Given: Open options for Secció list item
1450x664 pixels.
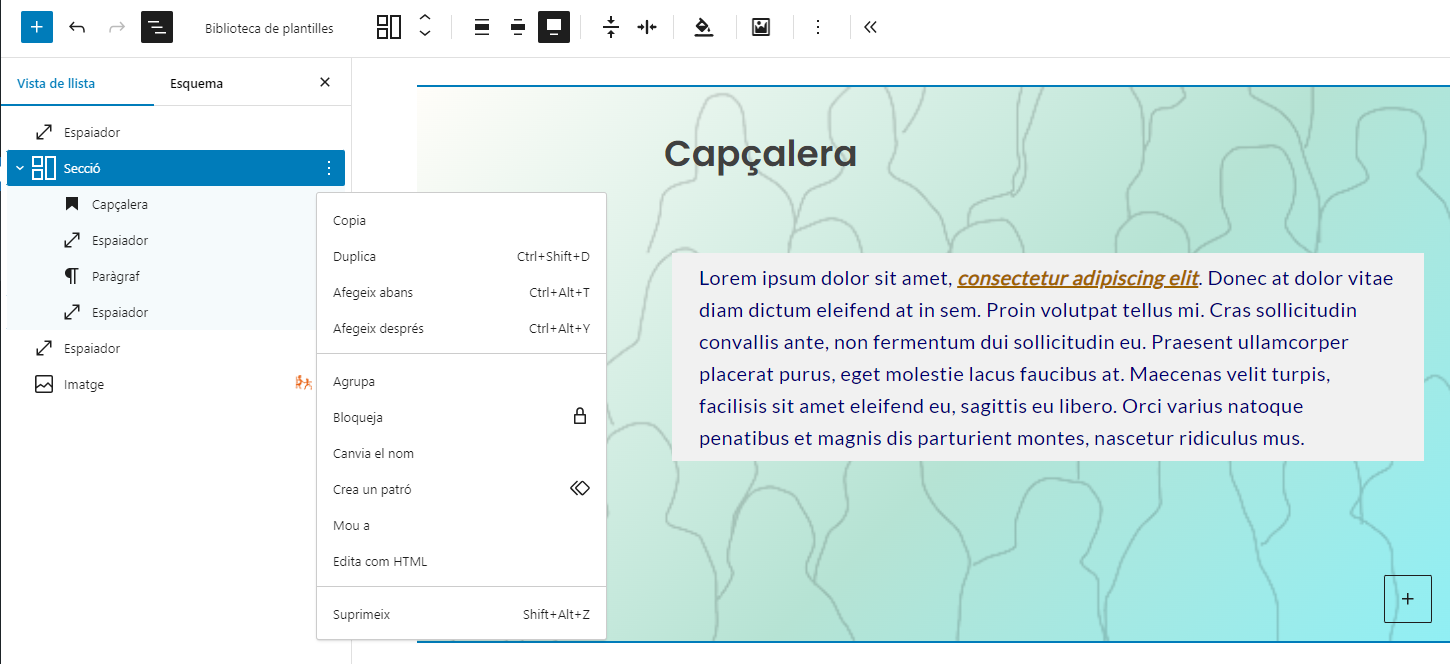Looking at the screenshot, I should tap(329, 168).
